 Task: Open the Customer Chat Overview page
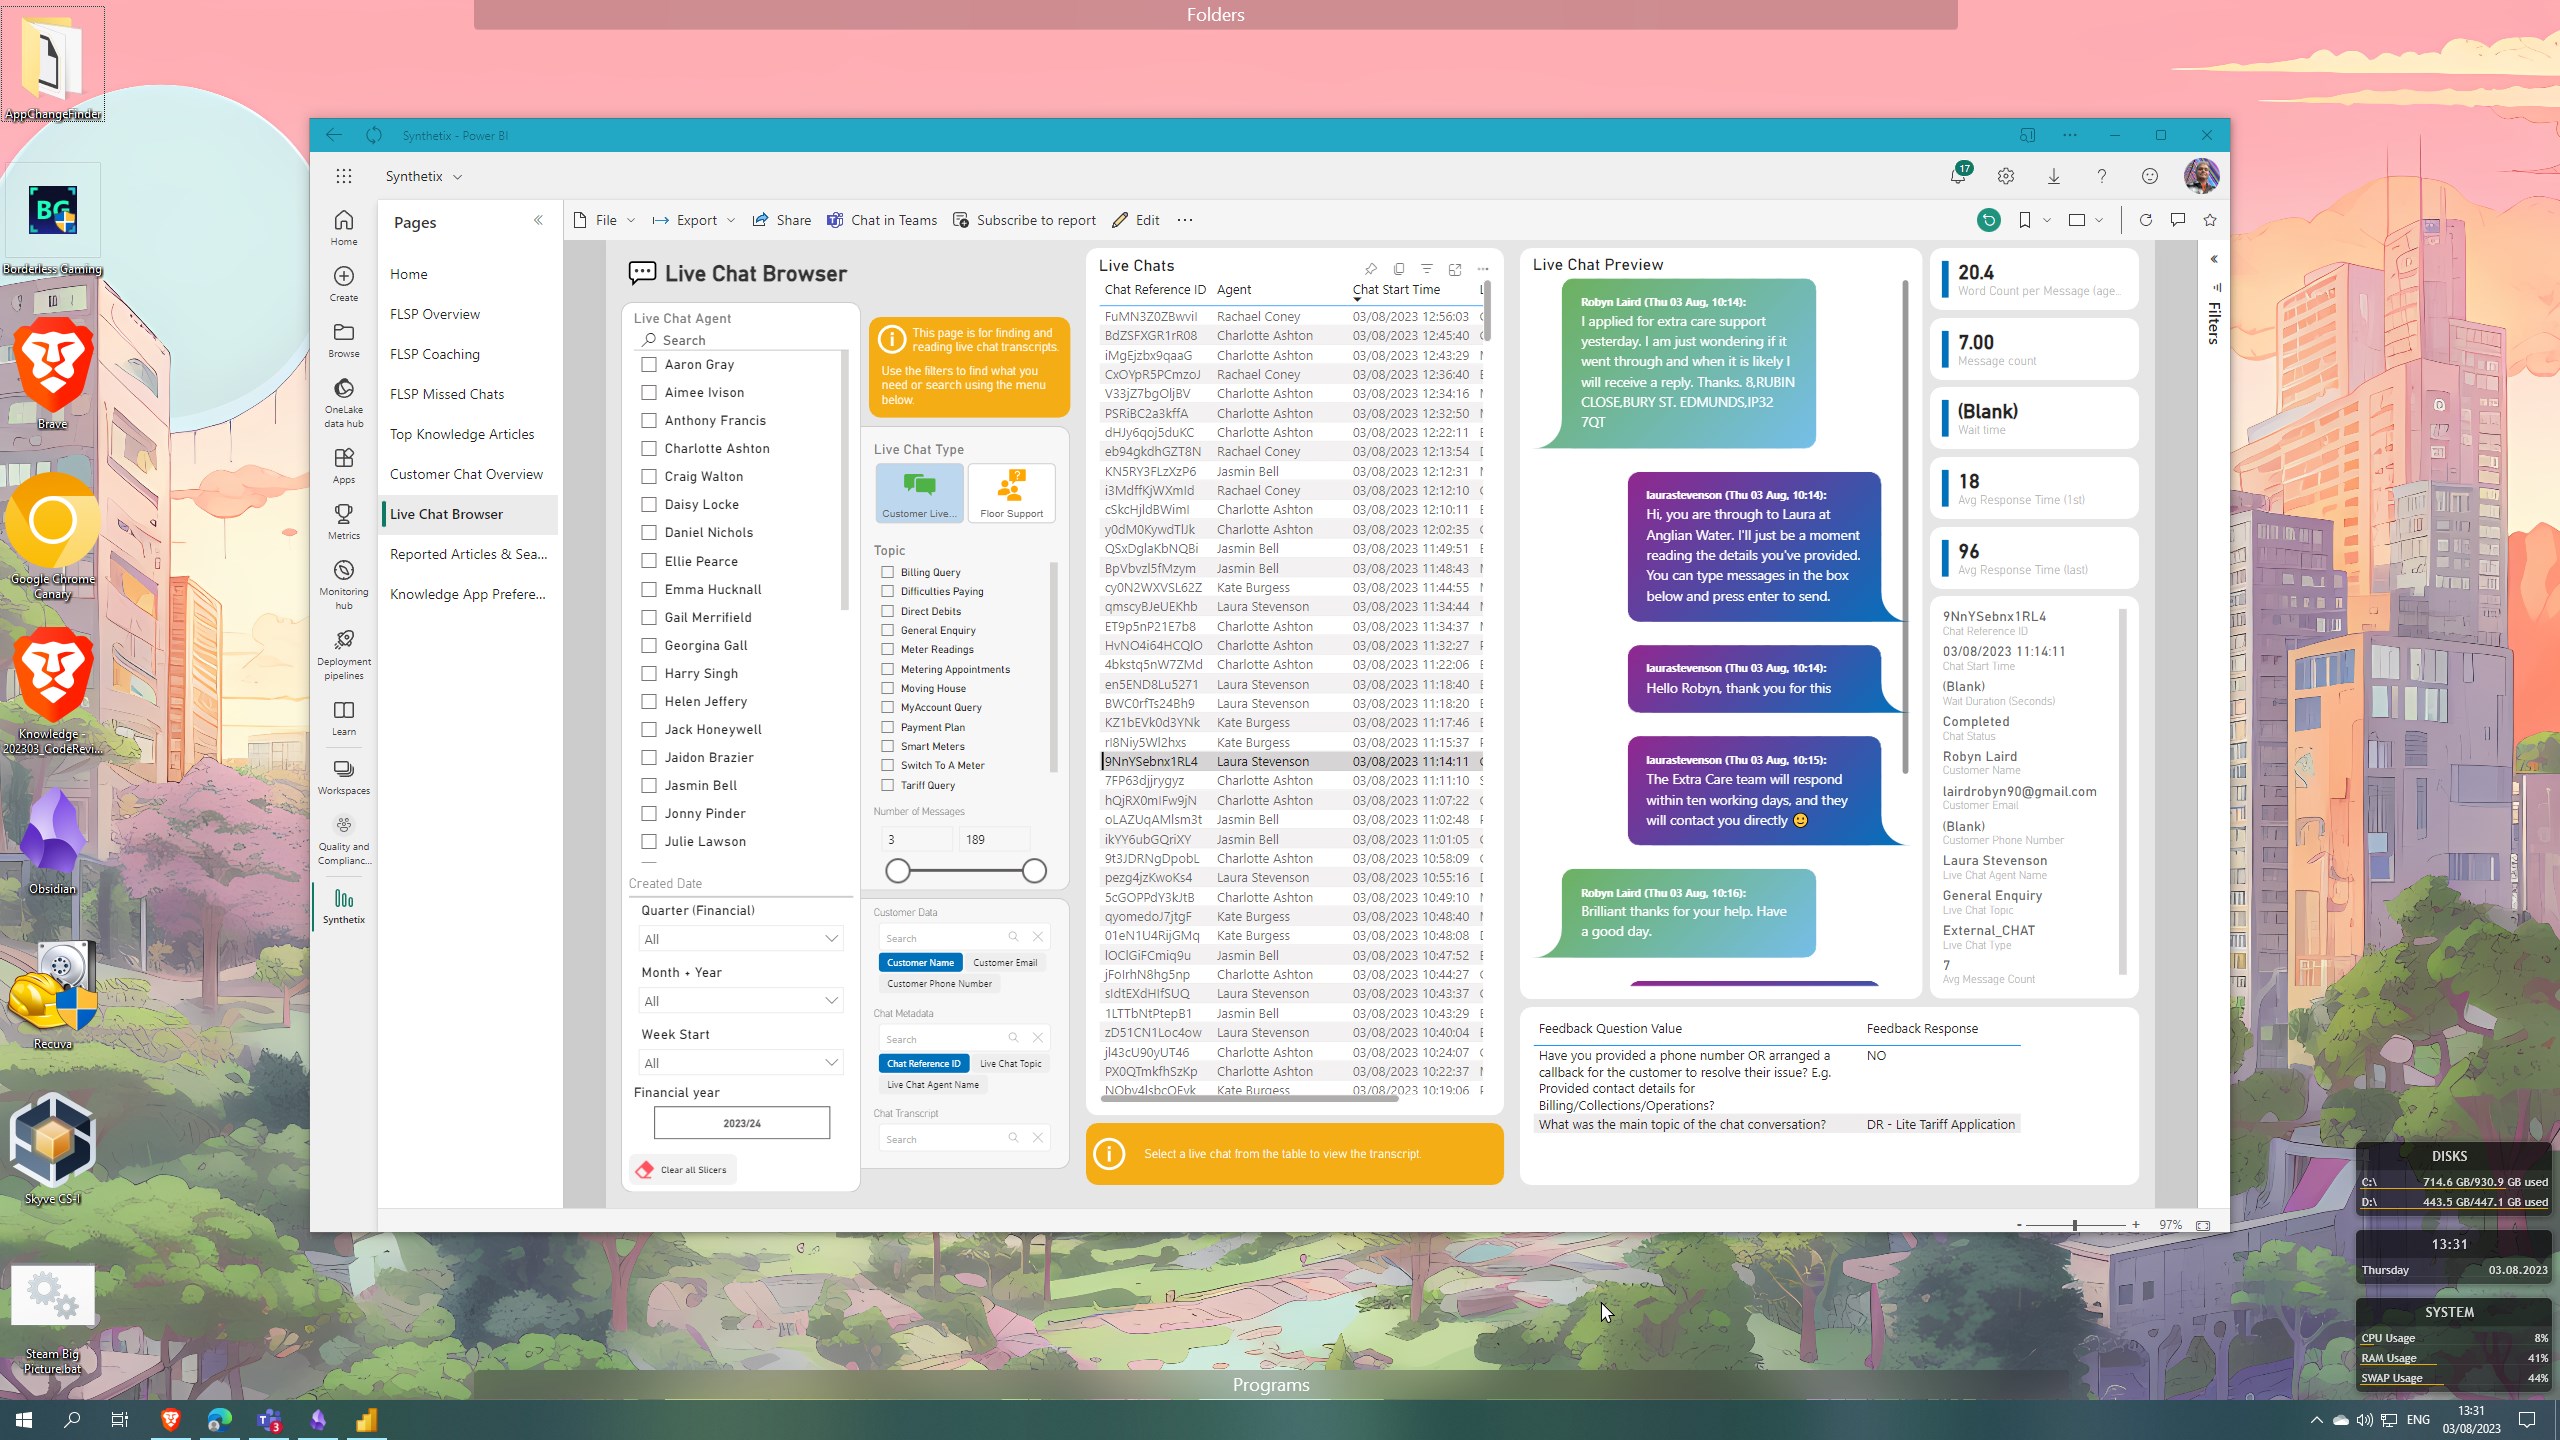pyautogui.click(x=466, y=474)
